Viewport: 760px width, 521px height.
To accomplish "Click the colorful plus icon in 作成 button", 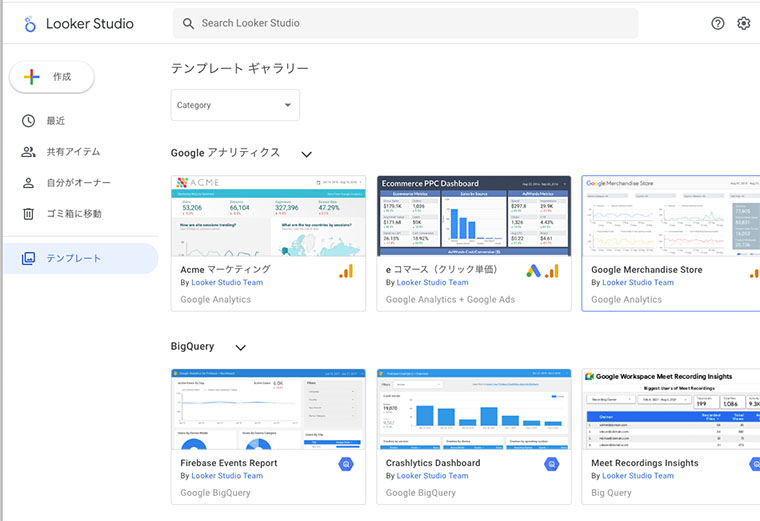I will [x=32, y=77].
